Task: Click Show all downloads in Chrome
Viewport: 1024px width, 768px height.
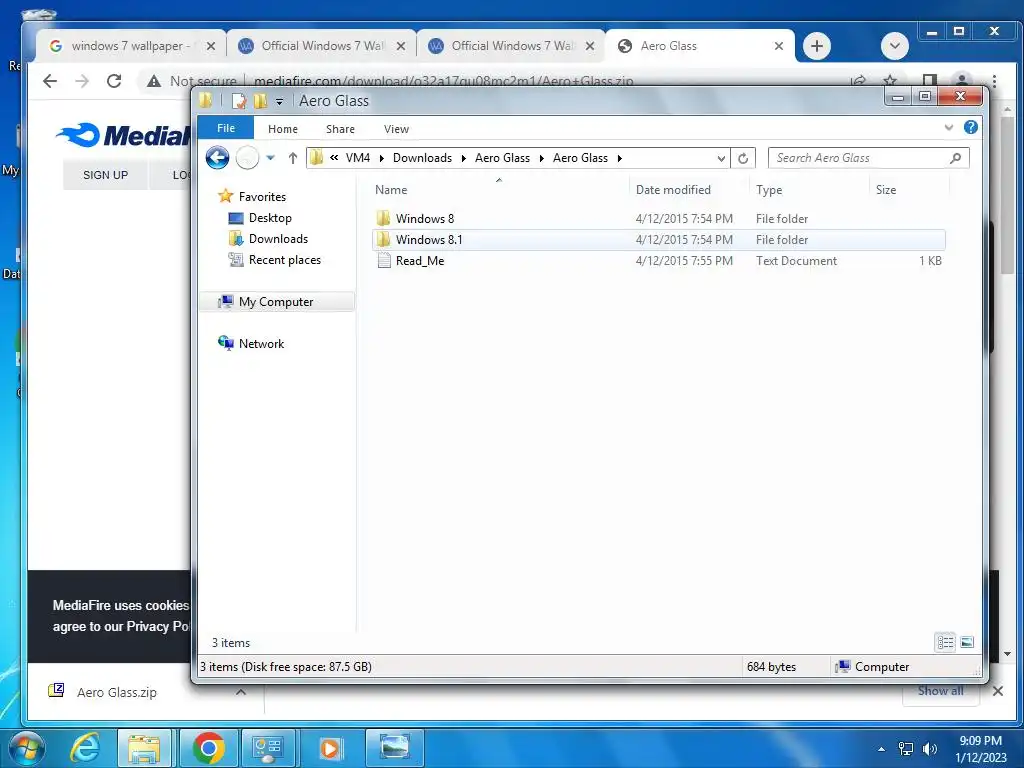Action: click(x=940, y=691)
